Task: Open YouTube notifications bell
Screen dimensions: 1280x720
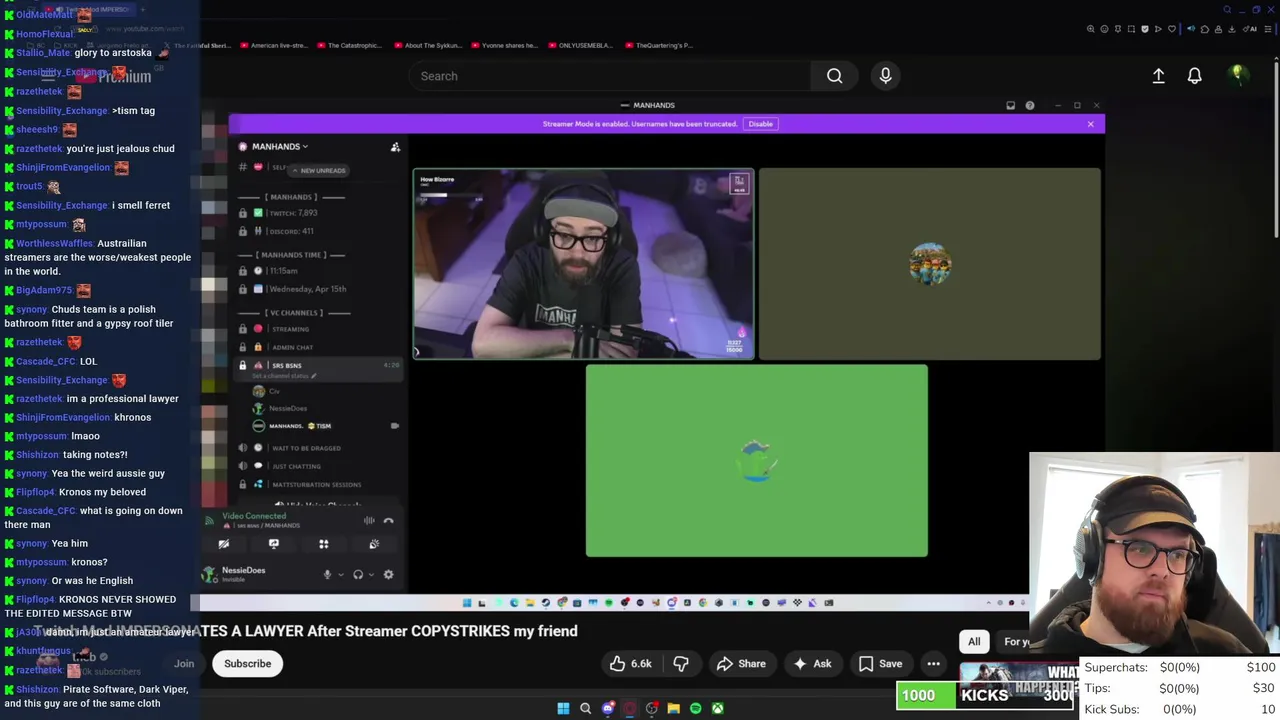Action: [x=1194, y=76]
